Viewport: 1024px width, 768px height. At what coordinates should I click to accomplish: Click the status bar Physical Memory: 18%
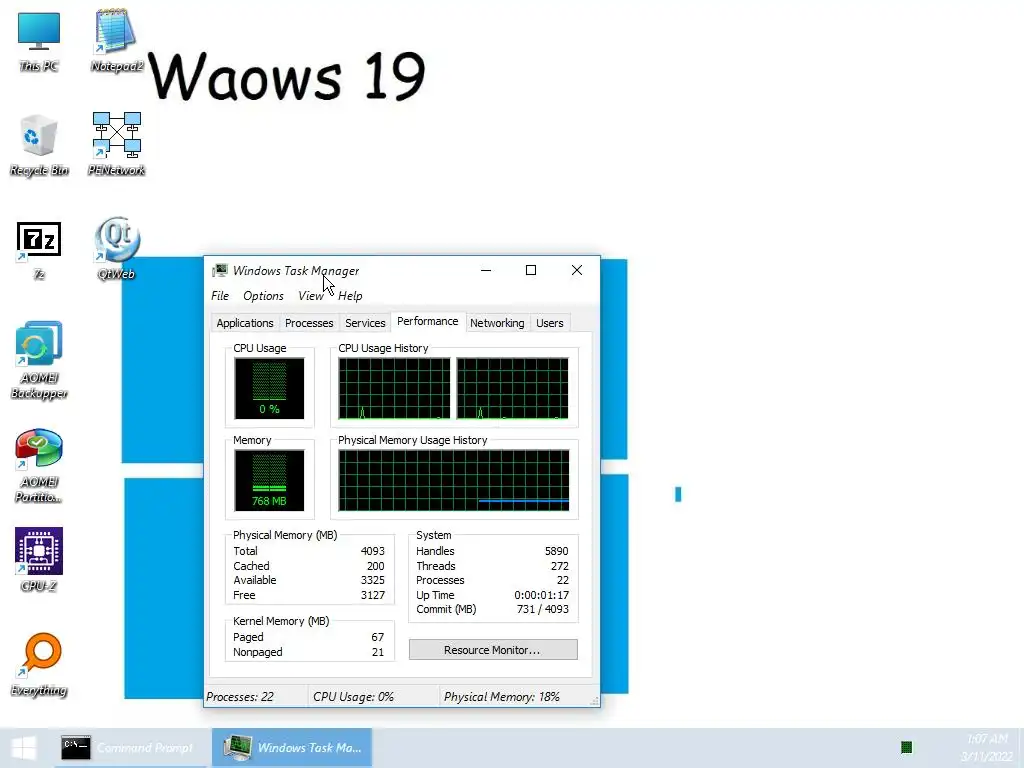click(x=502, y=697)
